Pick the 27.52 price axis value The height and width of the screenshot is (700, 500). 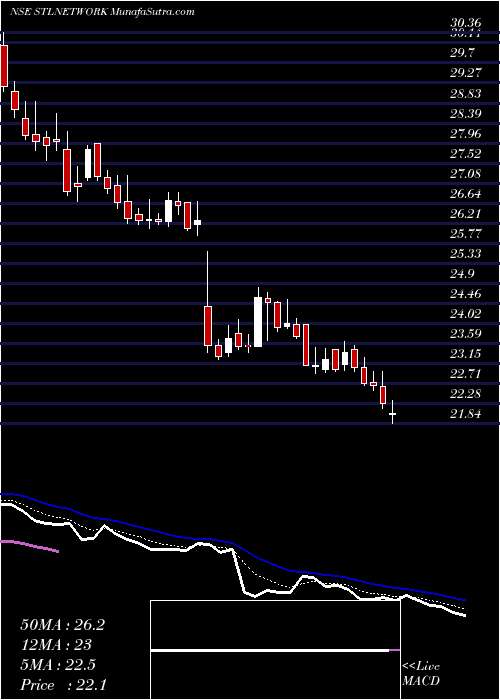pos(466,154)
